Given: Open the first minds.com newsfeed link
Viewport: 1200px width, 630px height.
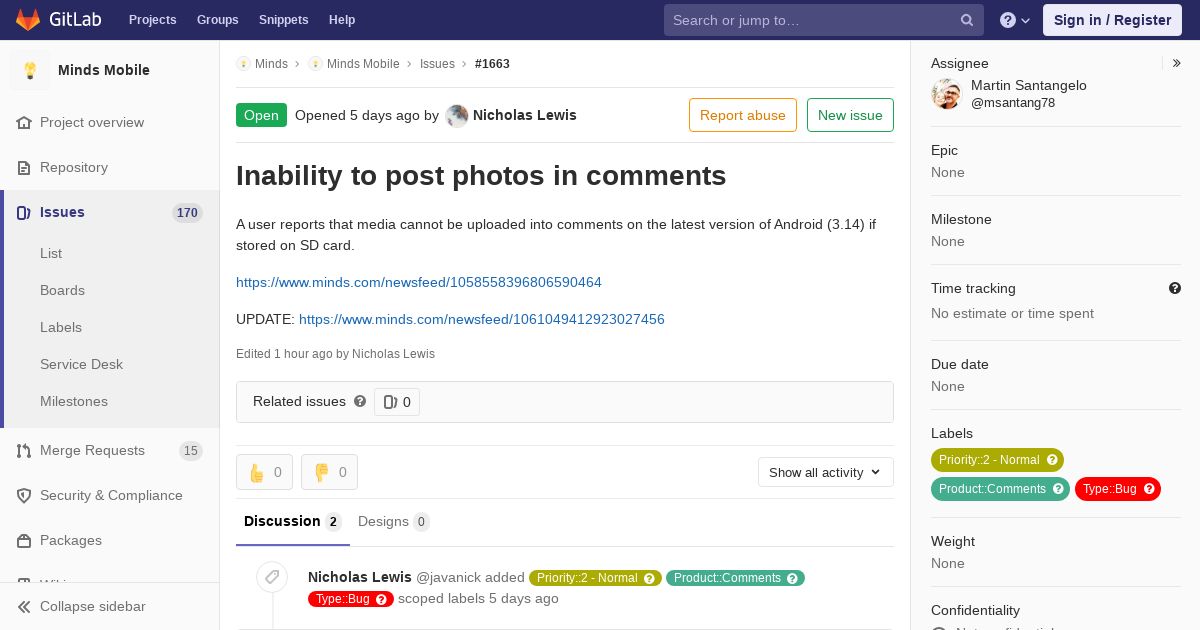Looking at the screenshot, I should pos(419,282).
